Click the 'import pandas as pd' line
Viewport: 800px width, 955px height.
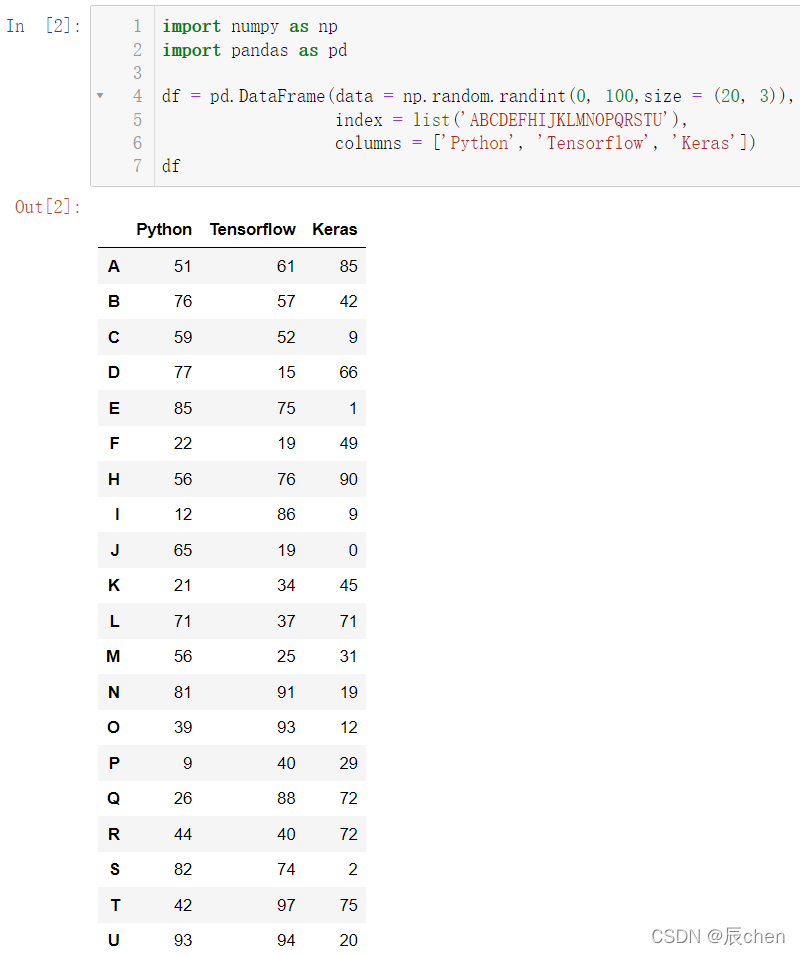254,50
